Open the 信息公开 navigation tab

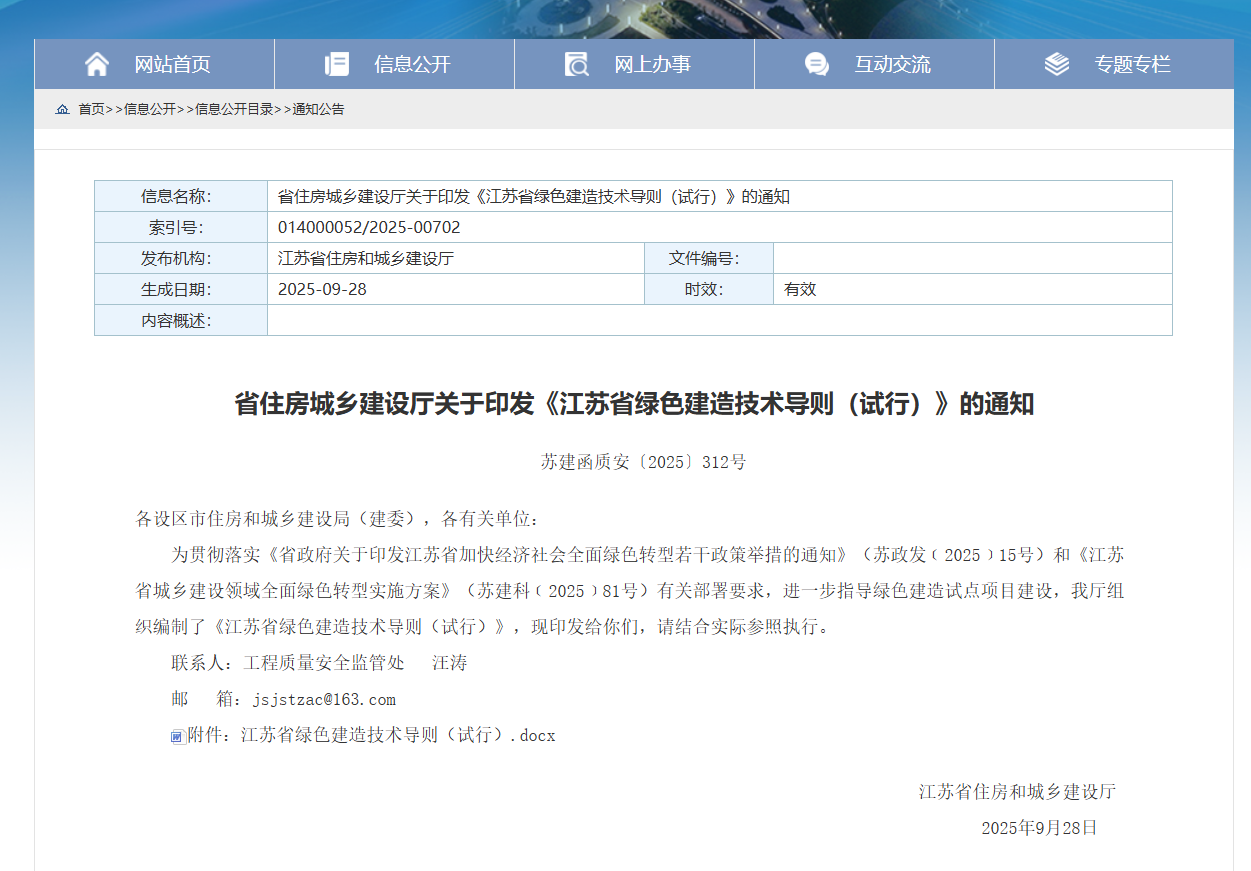(412, 64)
